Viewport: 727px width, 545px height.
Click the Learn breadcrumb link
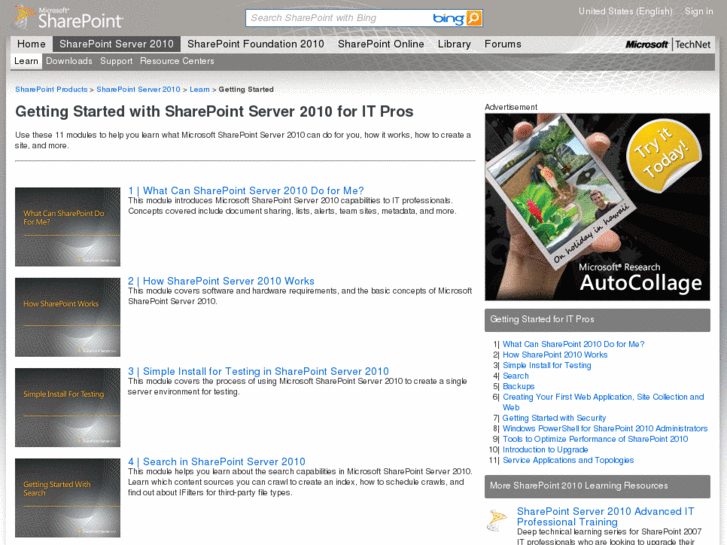199,89
